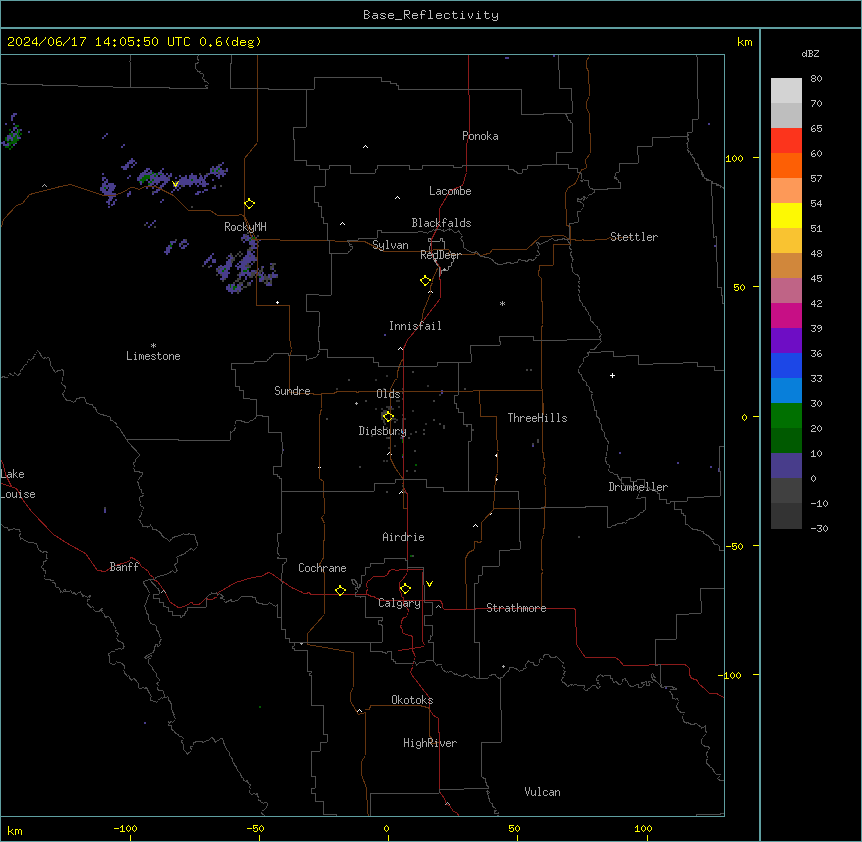Select the green 20-30 dBZ legend swatch

coord(786,416)
